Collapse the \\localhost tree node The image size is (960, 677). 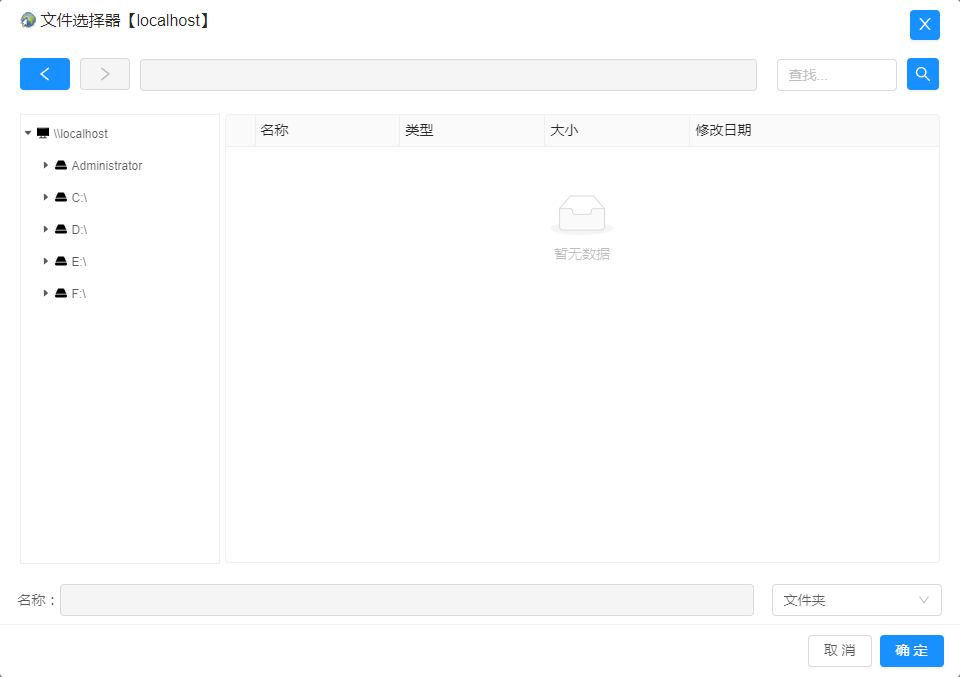28,133
